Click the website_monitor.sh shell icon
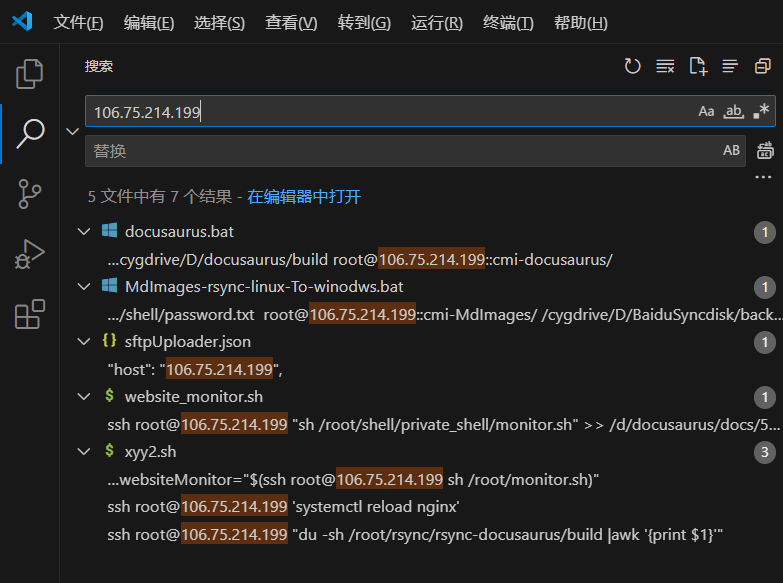The width and height of the screenshot is (783, 583). [x=109, y=396]
